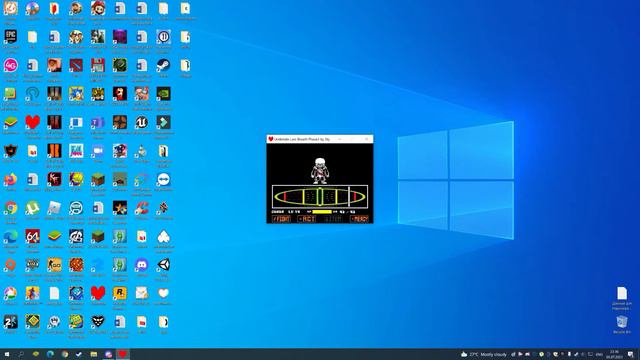Image resolution: width=640 pixels, height=360 pixels.
Task: Open the Unreal Engine desktop shortcut
Action: [142, 122]
